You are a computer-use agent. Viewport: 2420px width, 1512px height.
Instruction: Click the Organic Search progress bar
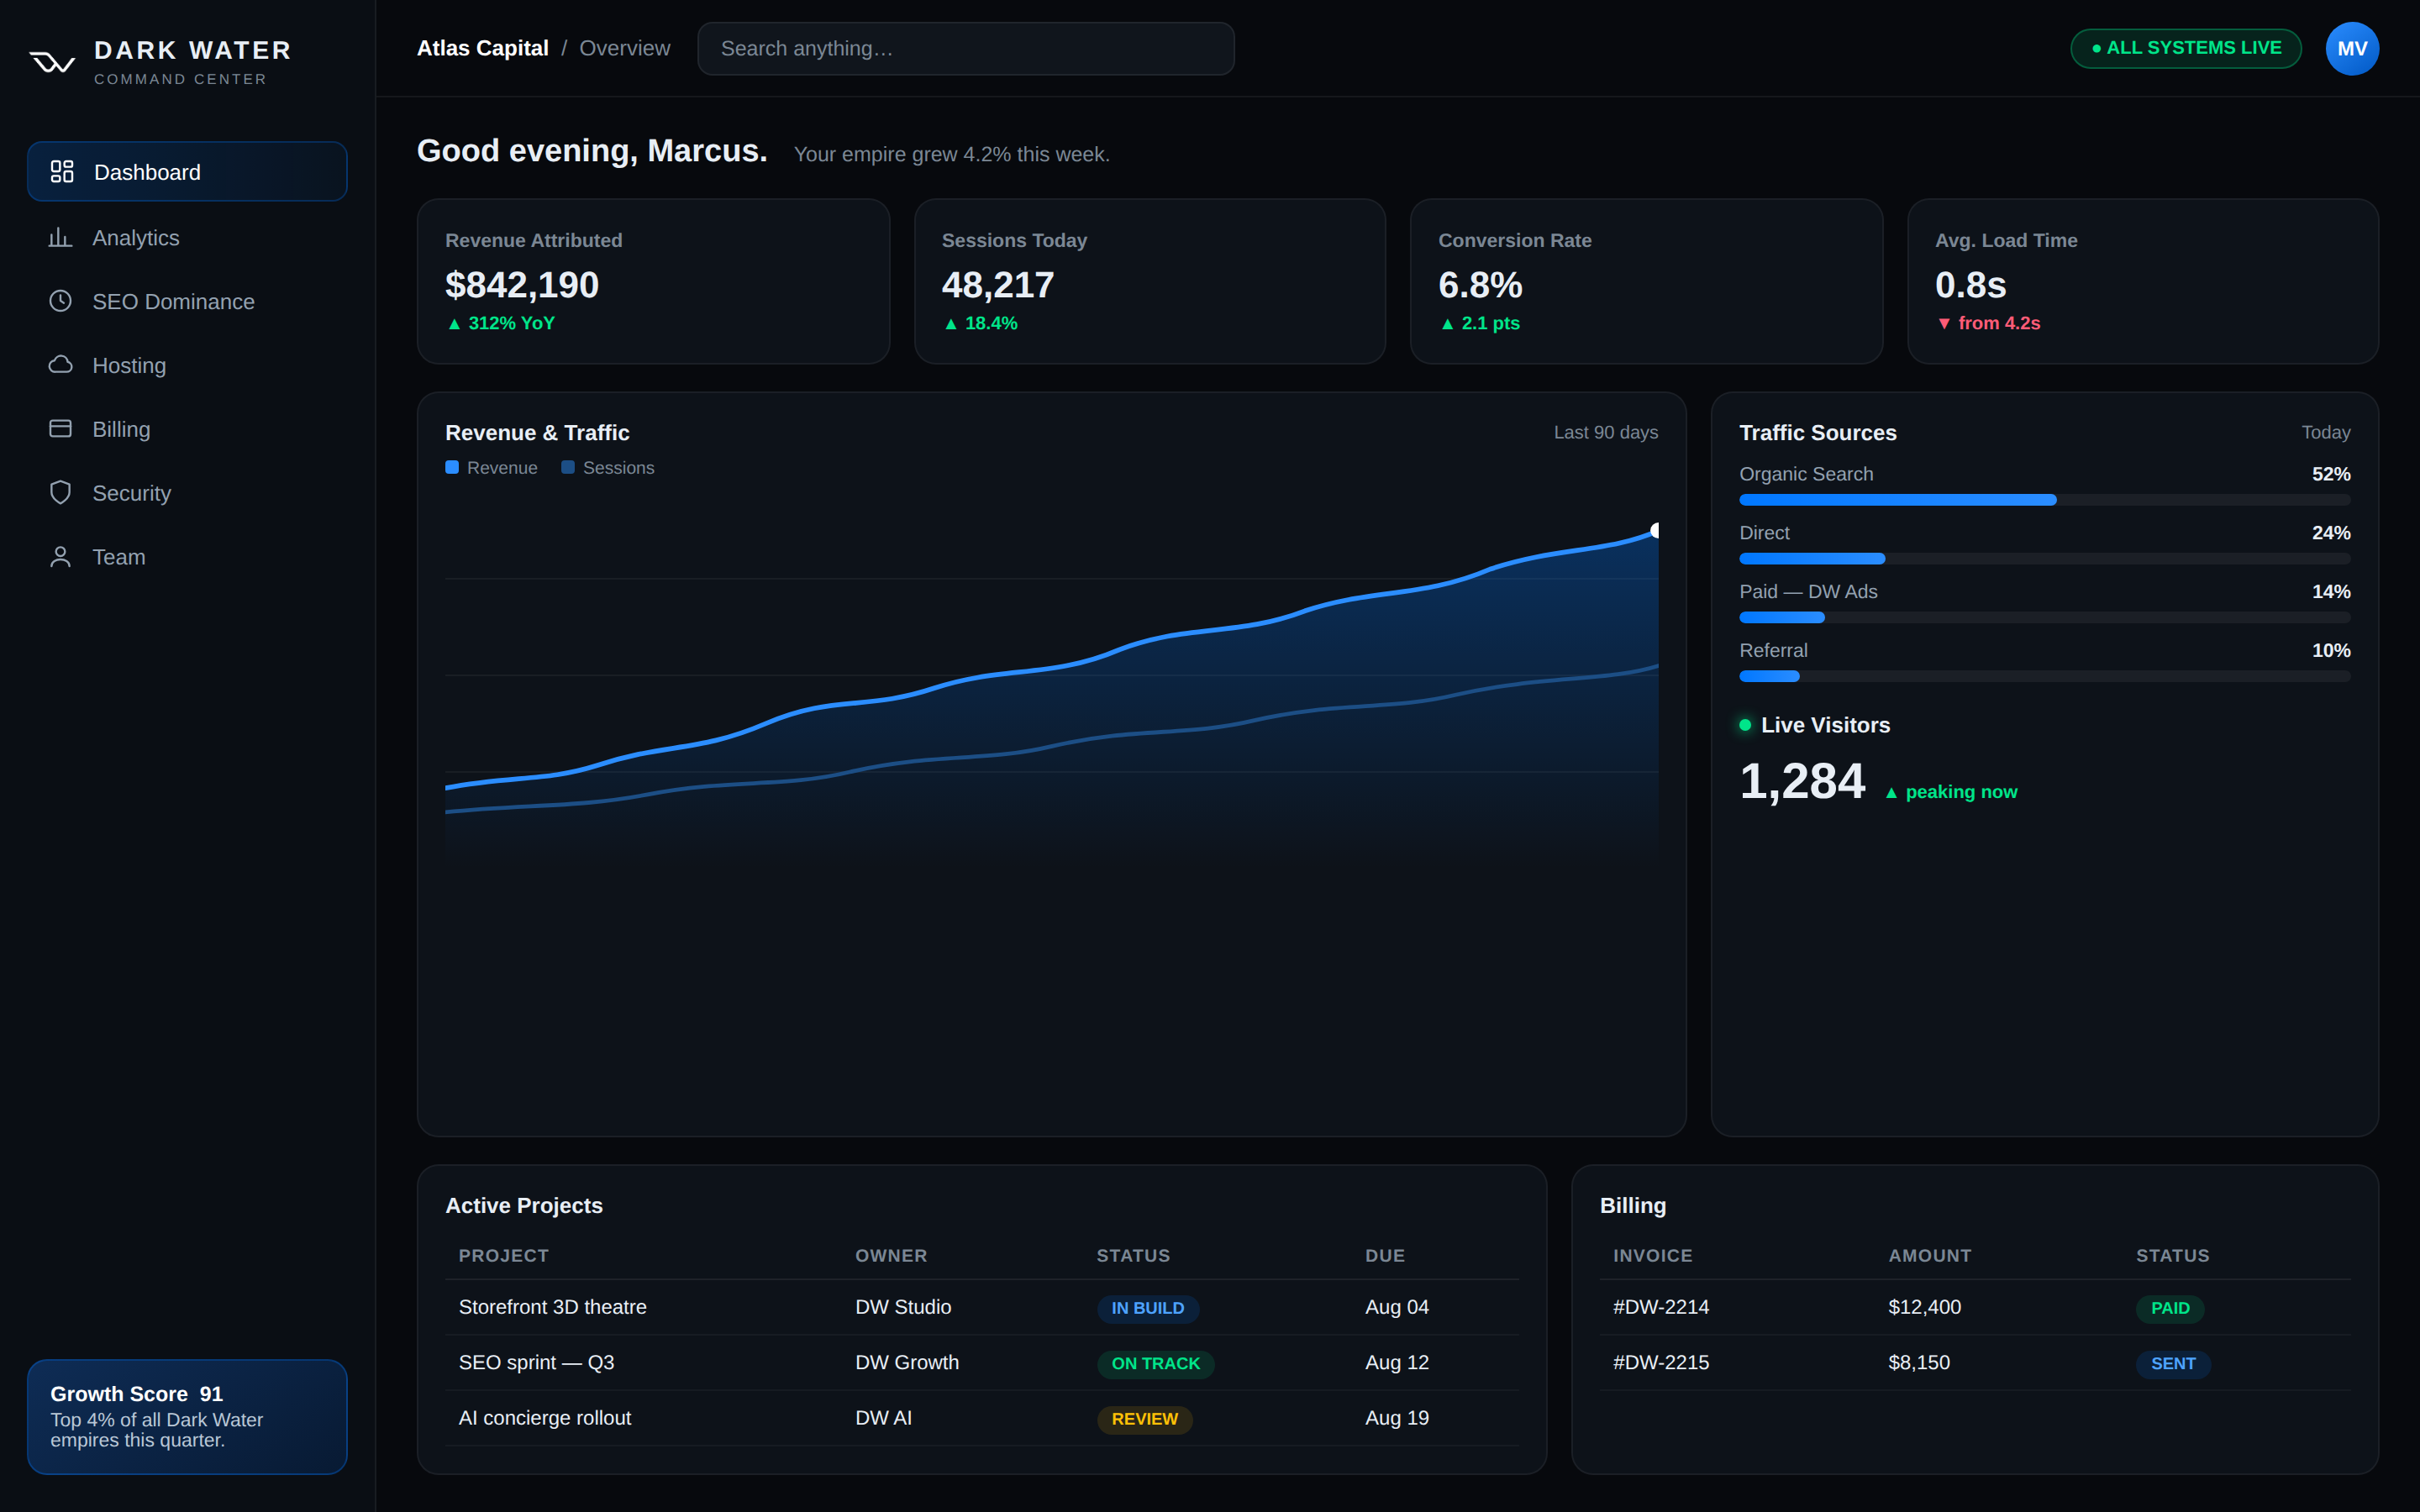tap(2044, 500)
